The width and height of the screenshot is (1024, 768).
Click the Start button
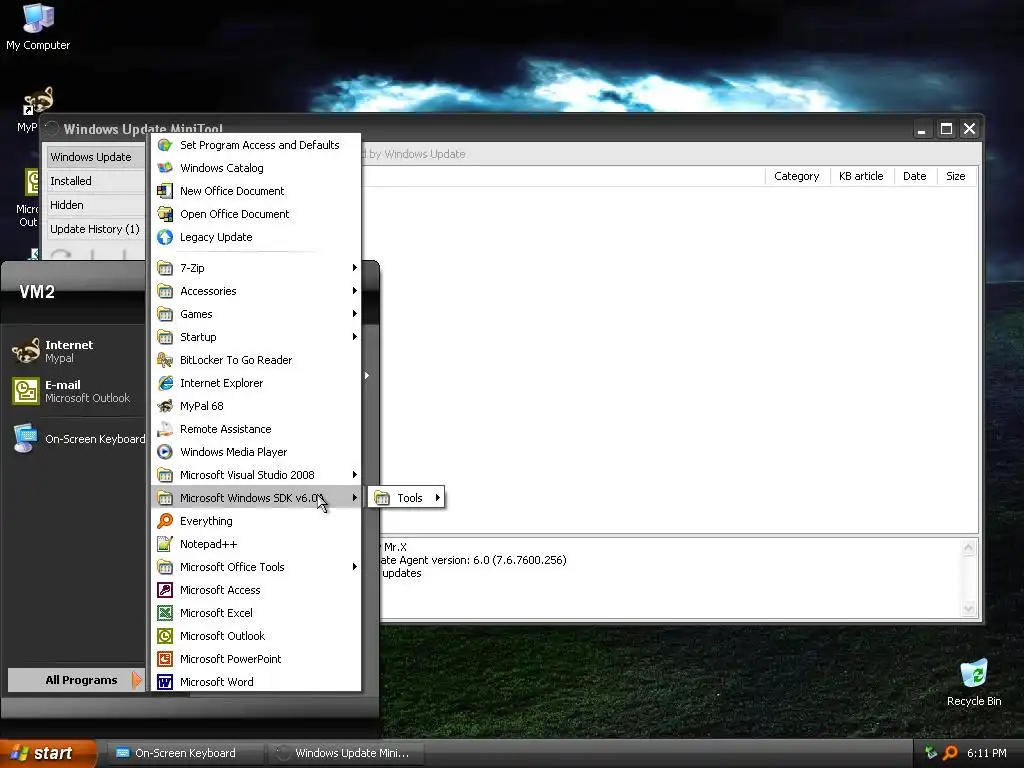point(48,753)
